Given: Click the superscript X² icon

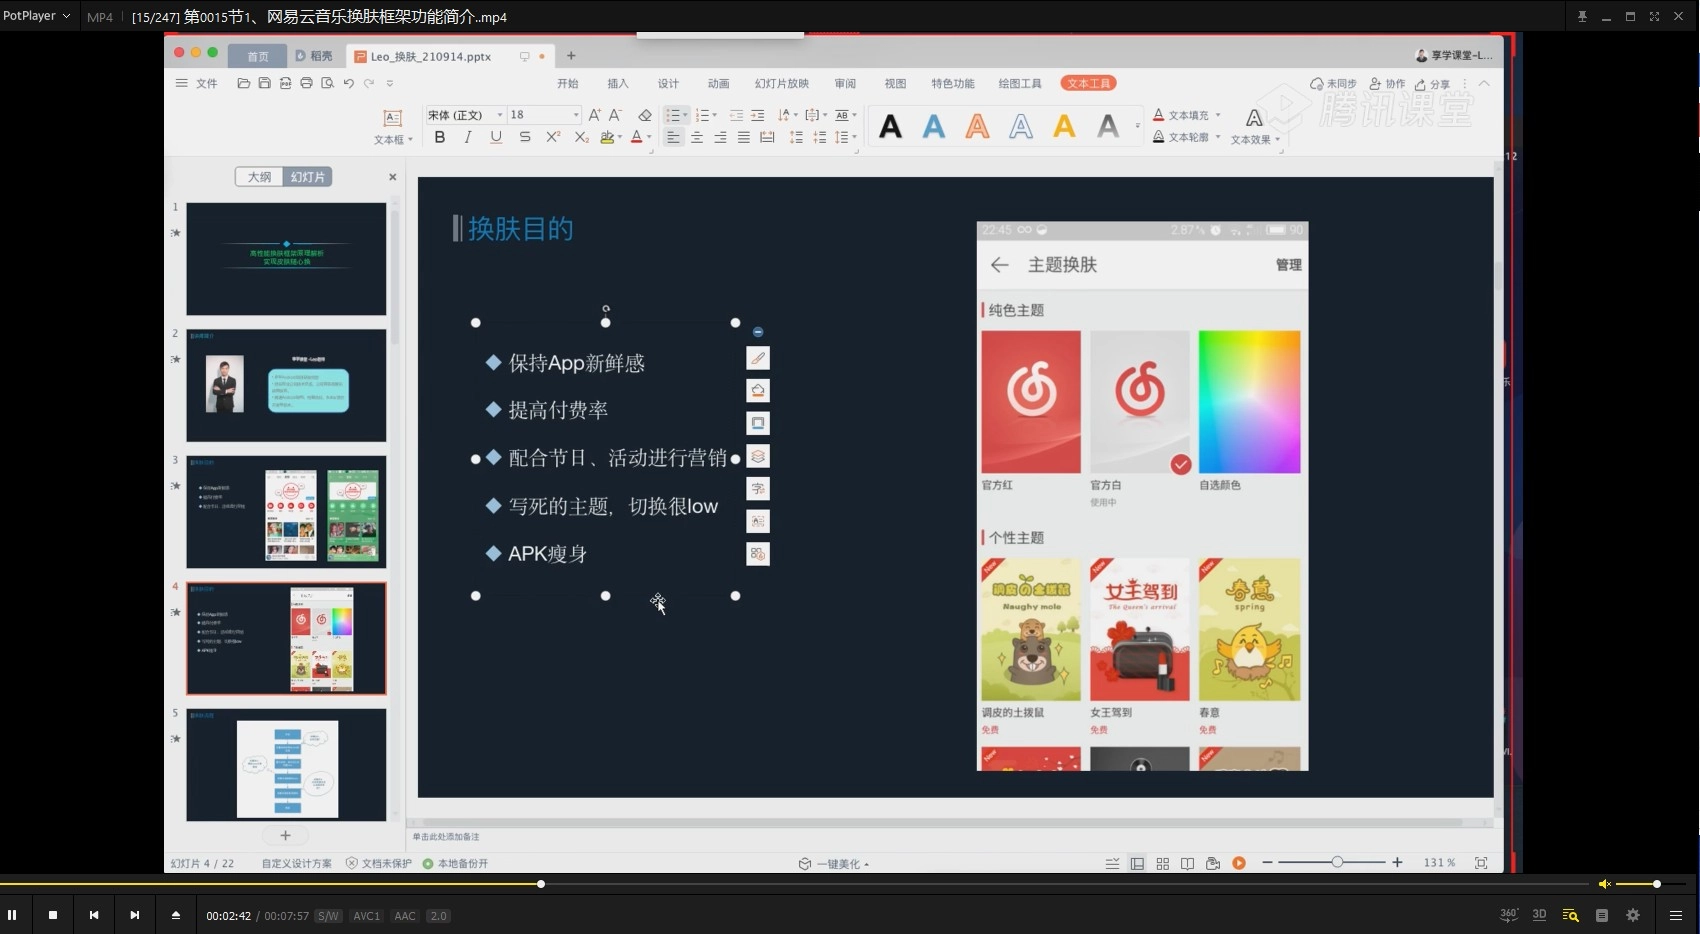Looking at the screenshot, I should 553,138.
